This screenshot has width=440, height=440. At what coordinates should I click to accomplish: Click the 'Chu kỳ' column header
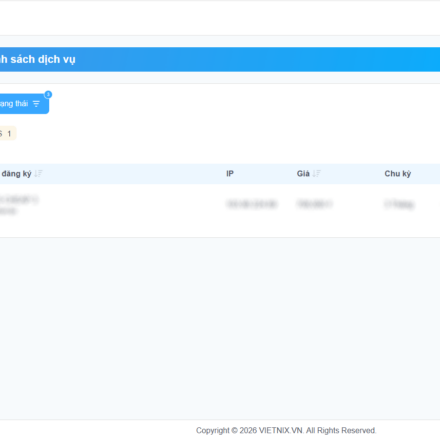[398, 174]
